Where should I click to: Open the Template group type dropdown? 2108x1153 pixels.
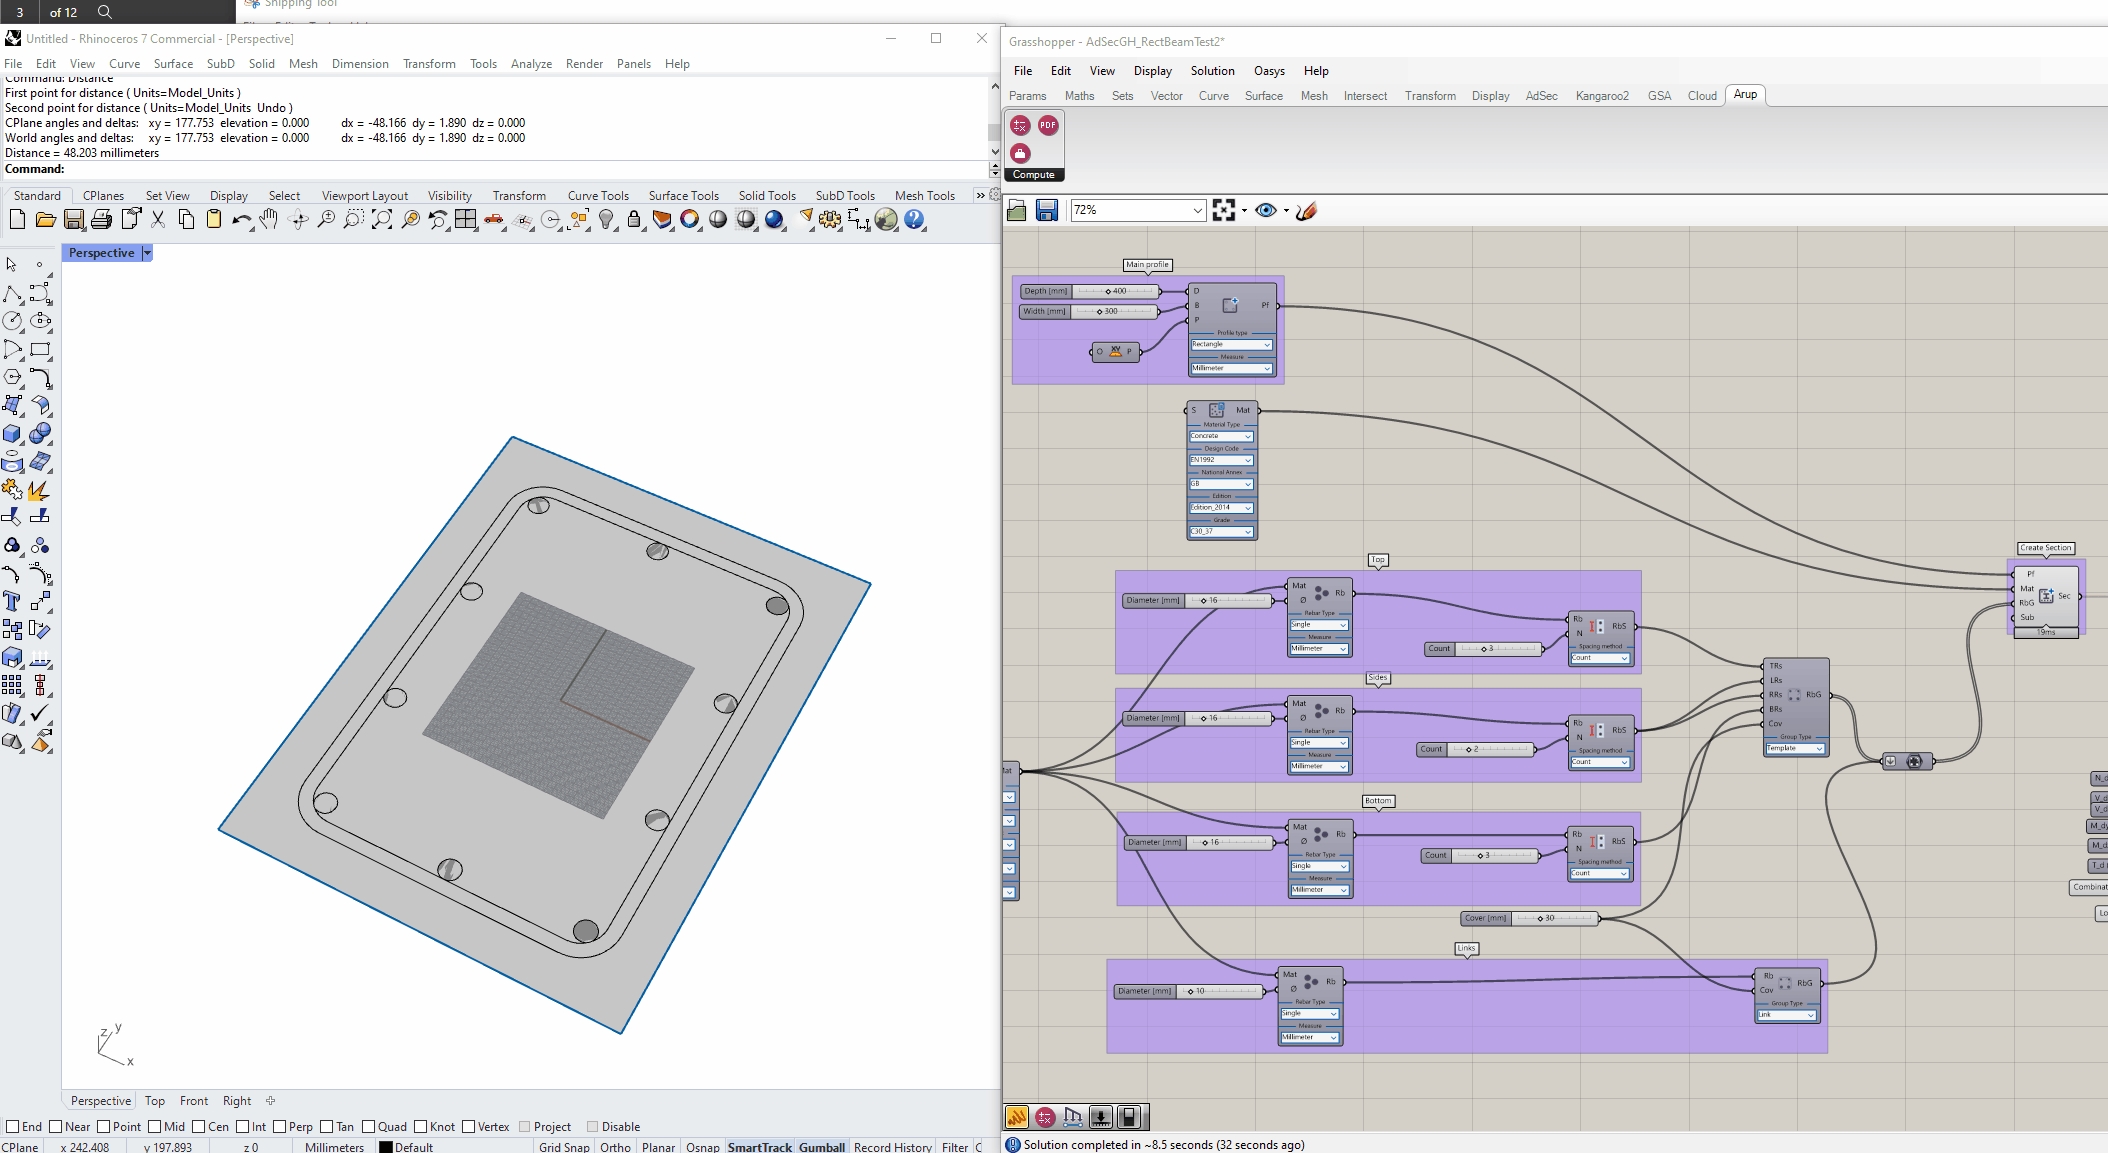coord(1795,748)
